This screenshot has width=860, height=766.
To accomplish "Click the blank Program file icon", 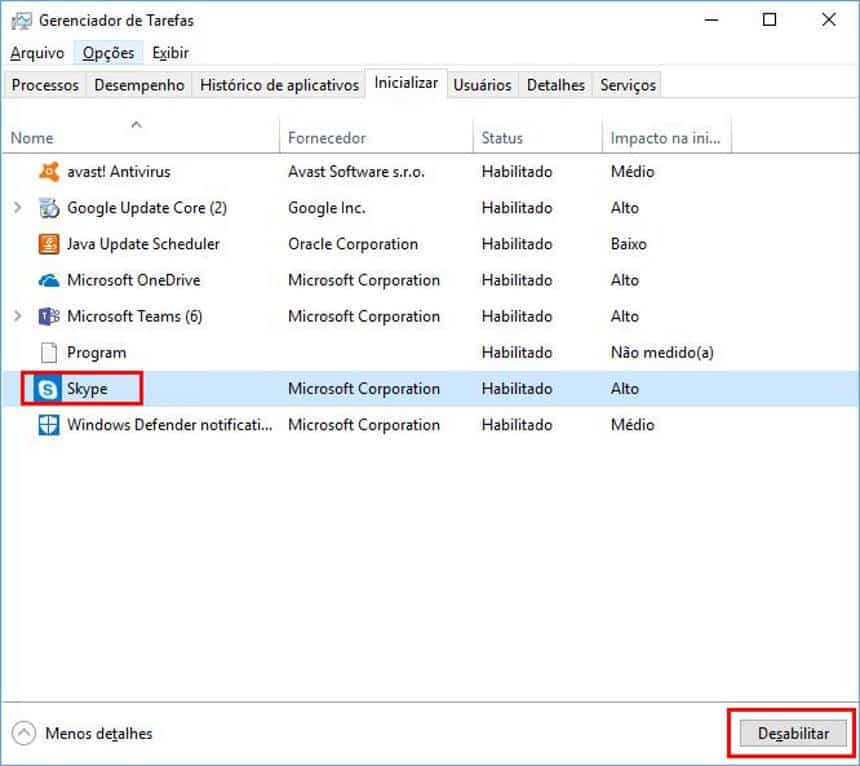I will coord(49,353).
